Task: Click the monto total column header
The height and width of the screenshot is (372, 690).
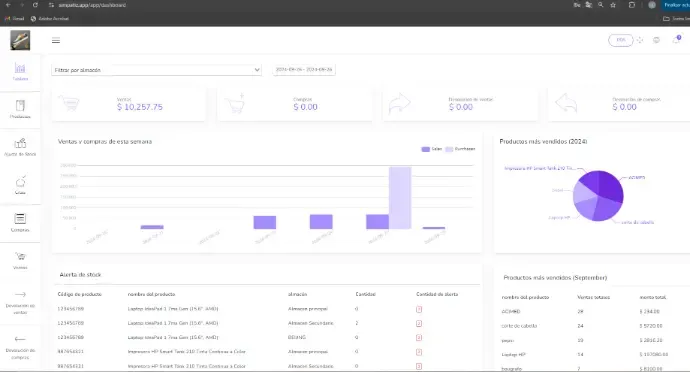Action: [x=653, y=297]
